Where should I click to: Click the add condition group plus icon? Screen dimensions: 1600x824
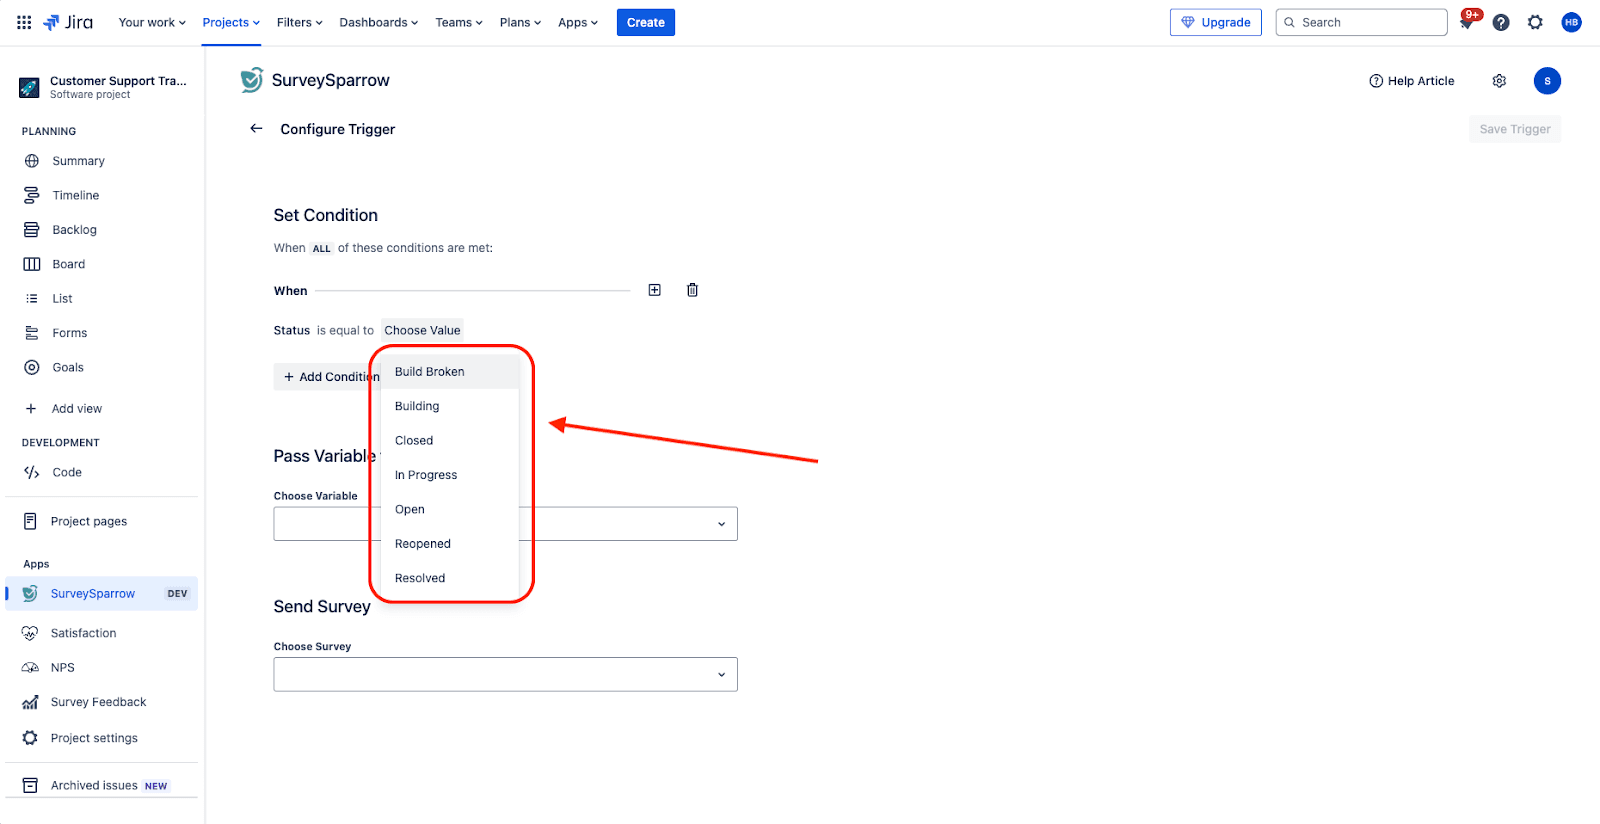(655, 290)
